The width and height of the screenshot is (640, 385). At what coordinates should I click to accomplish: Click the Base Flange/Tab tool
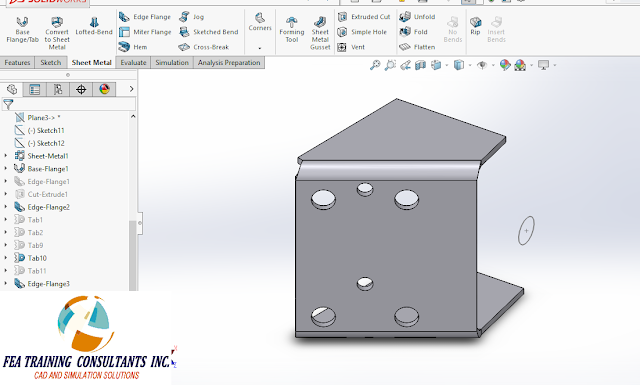coord(22,29)
